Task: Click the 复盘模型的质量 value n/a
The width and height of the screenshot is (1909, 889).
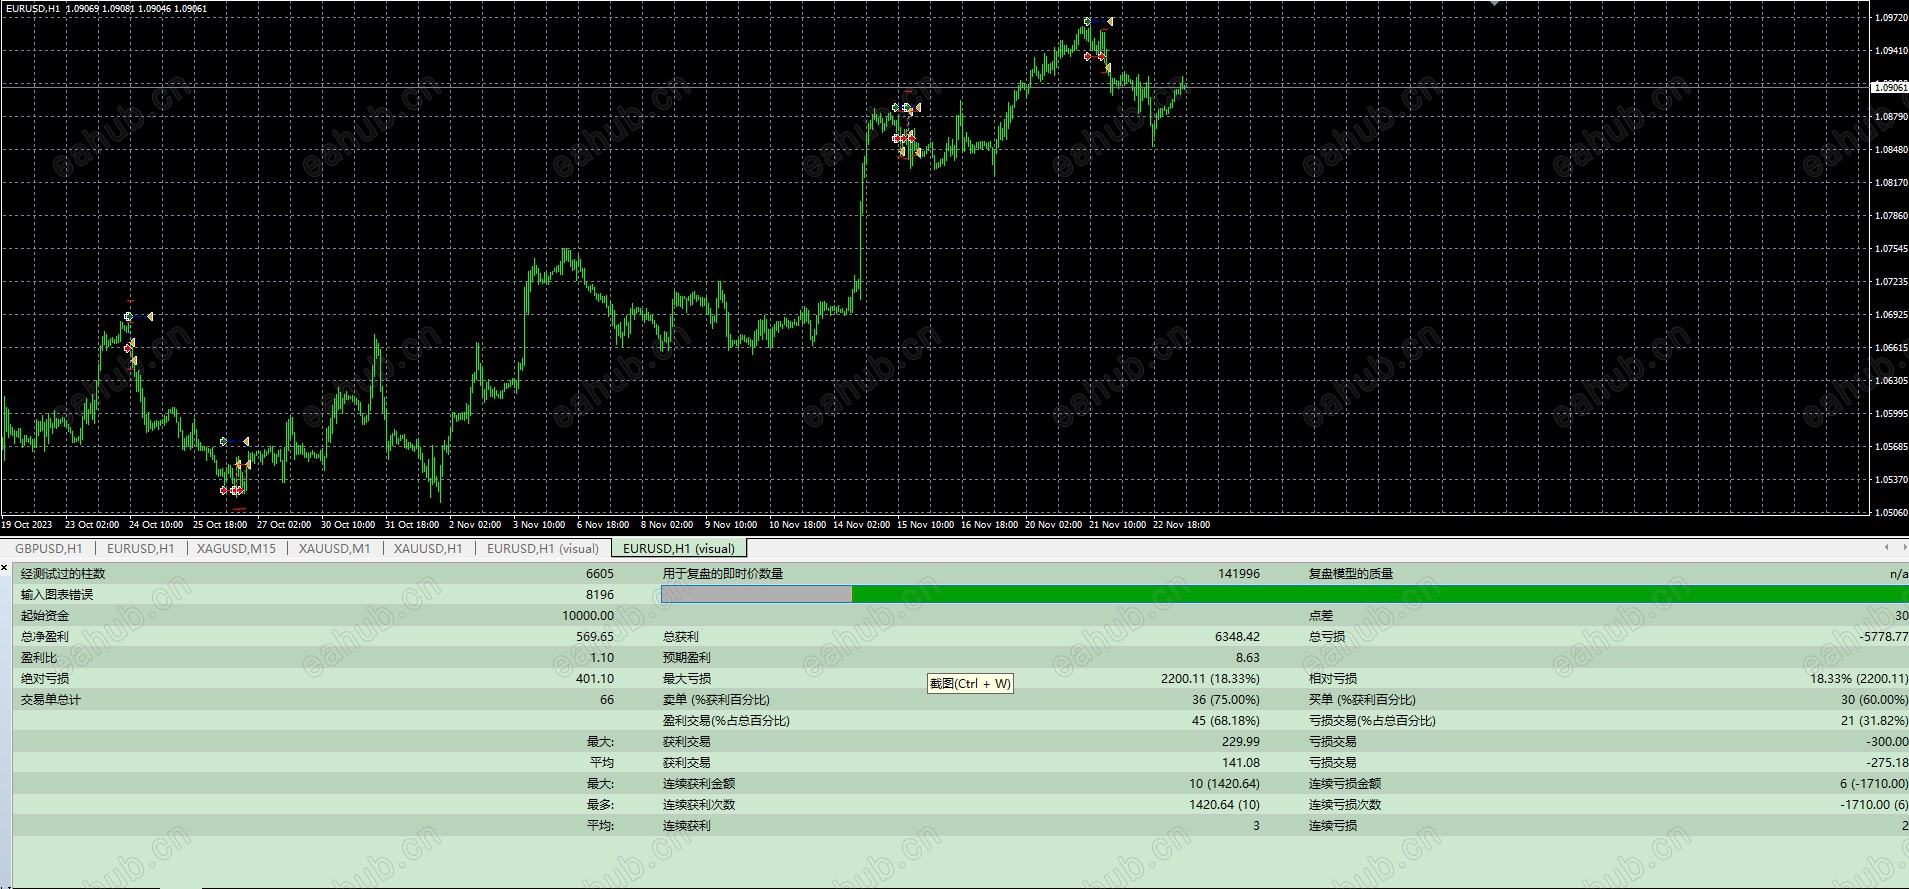Action: (1898, 574)
